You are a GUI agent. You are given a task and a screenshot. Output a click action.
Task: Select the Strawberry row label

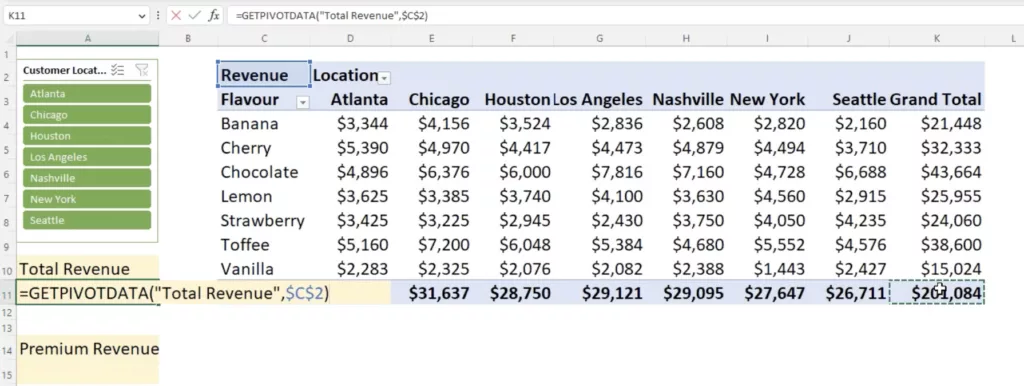[263, 221]
